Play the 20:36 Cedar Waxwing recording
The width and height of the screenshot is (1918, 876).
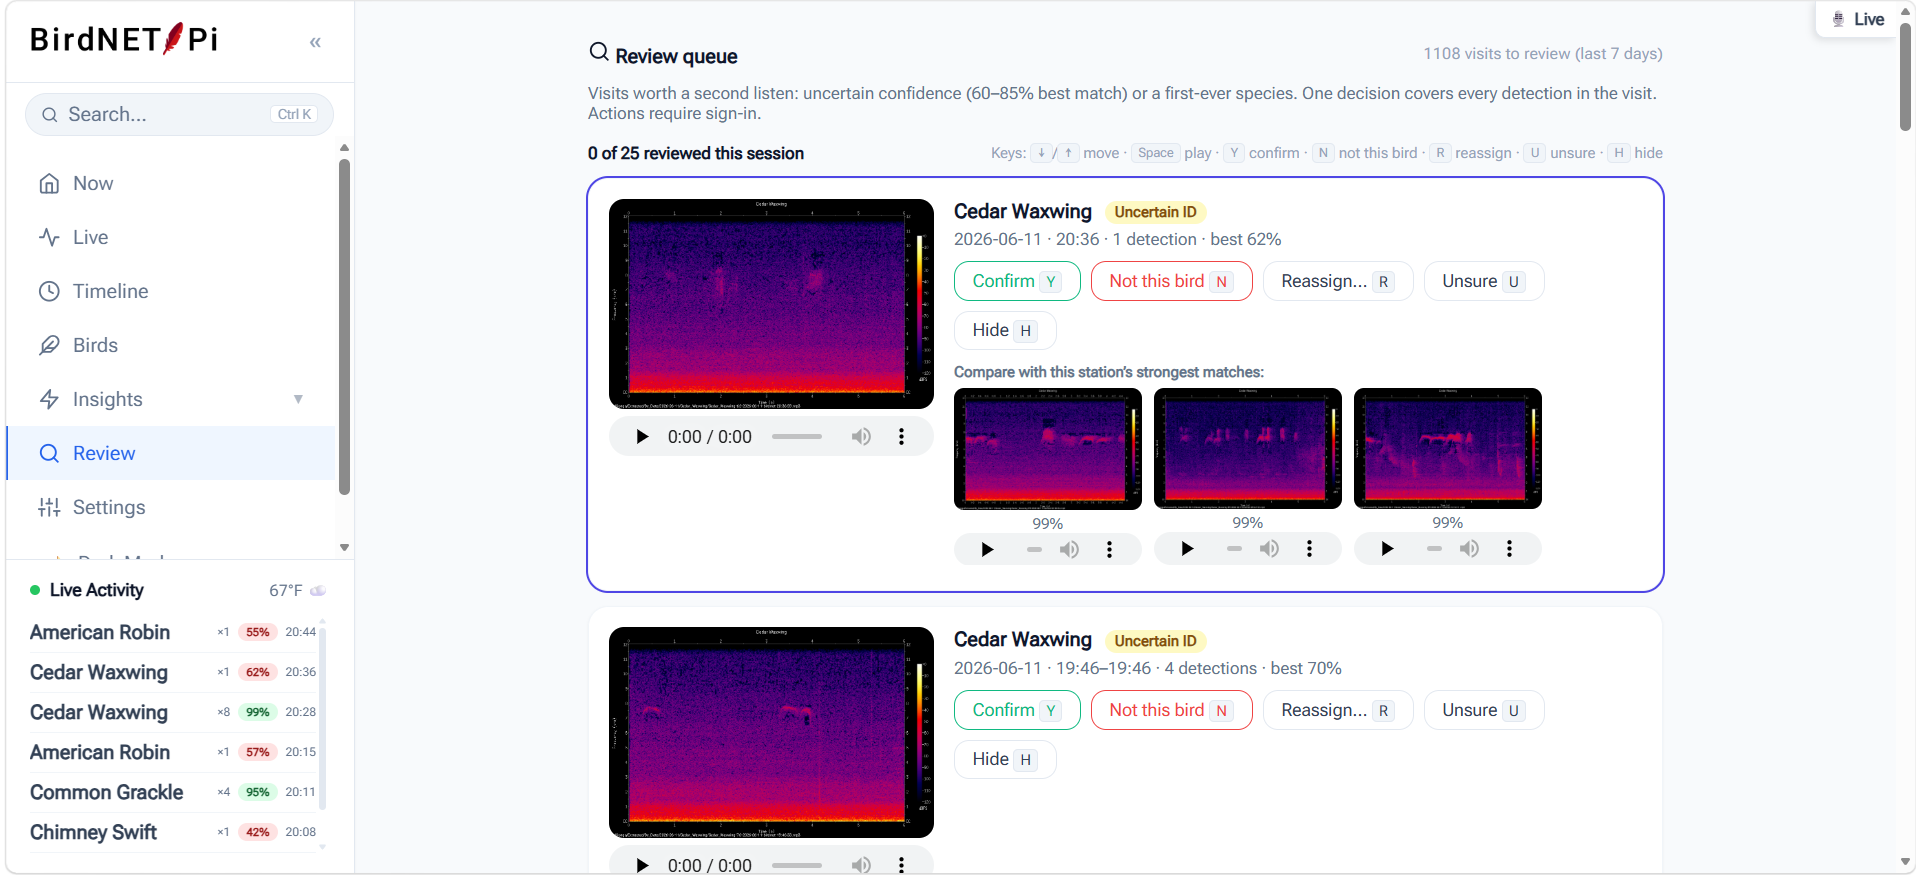(x=642, y=437)
